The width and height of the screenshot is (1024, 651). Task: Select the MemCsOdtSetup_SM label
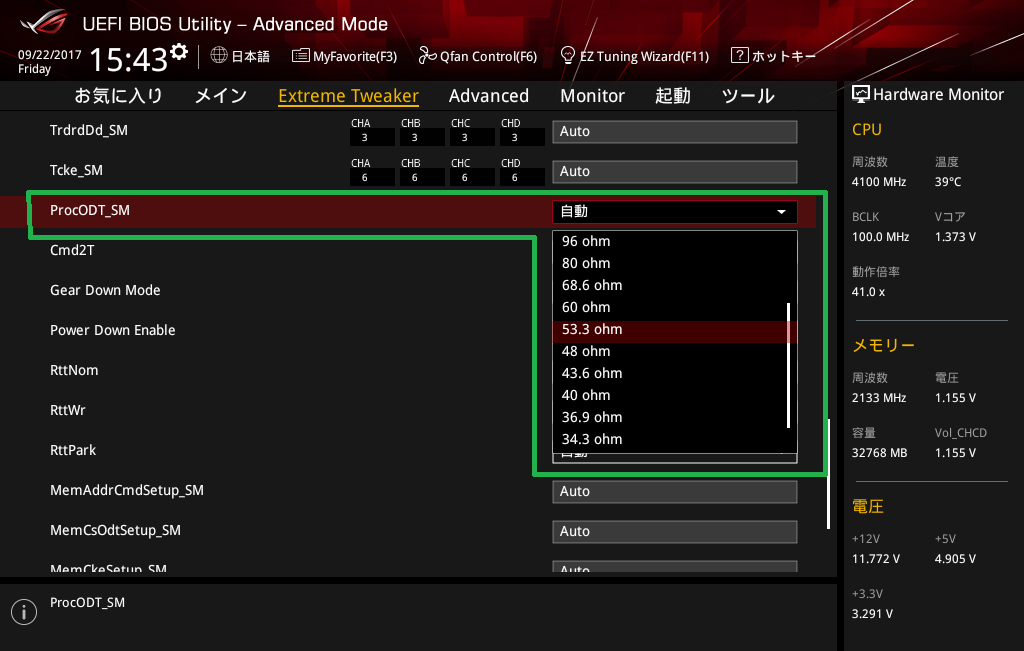tap(115, 530)
